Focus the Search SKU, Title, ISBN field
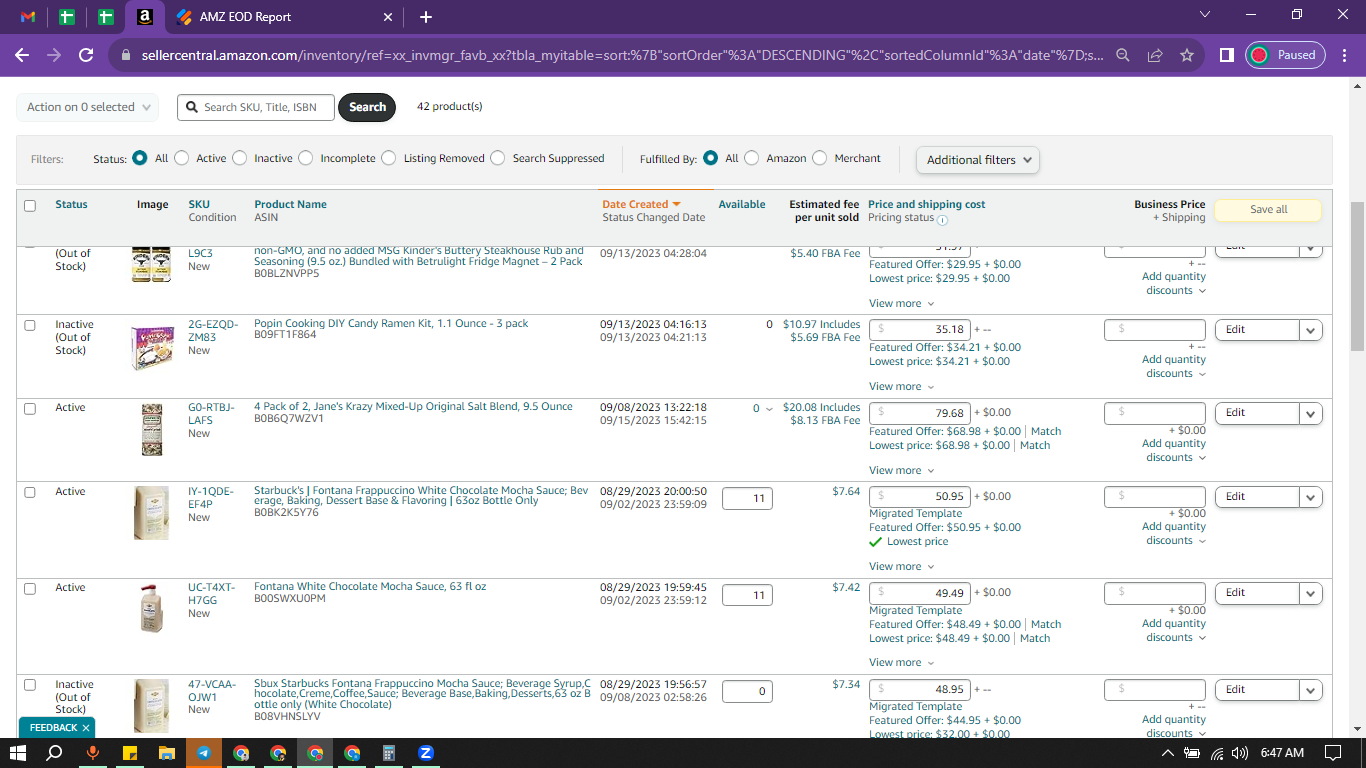1366x768 pixels. (256, 107)
